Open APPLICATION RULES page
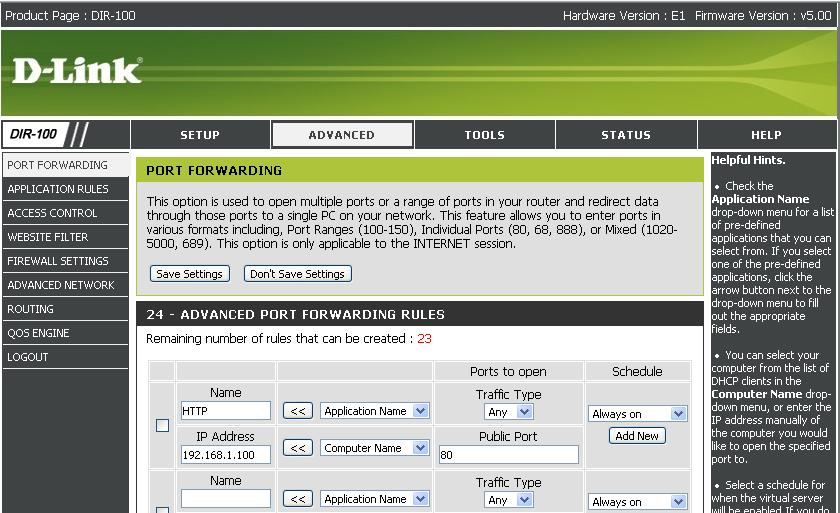This screenshot has height=513, width=840. point(65,189)
